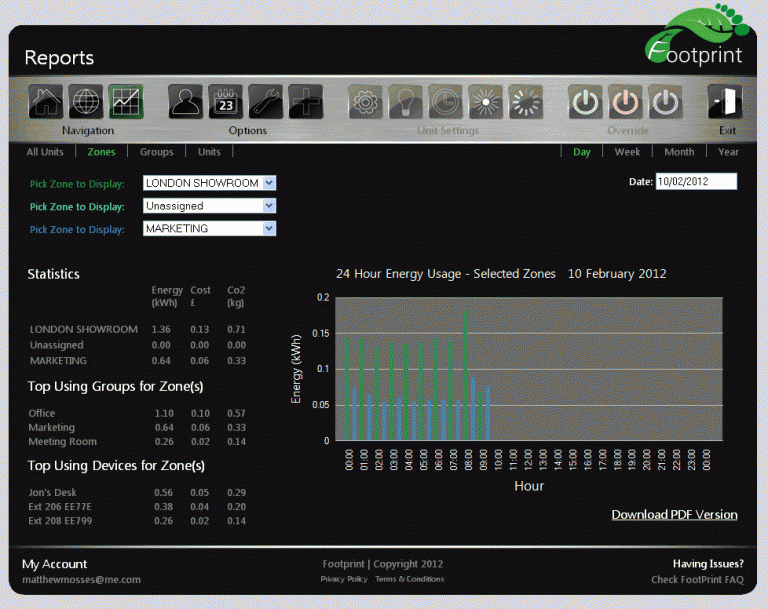
Task: Click the Home navigation icon
Action: 46,102
